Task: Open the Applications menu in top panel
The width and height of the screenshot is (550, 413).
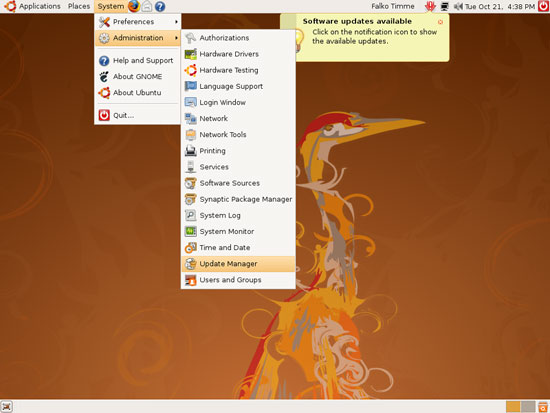Action: (x=40, y=6)
